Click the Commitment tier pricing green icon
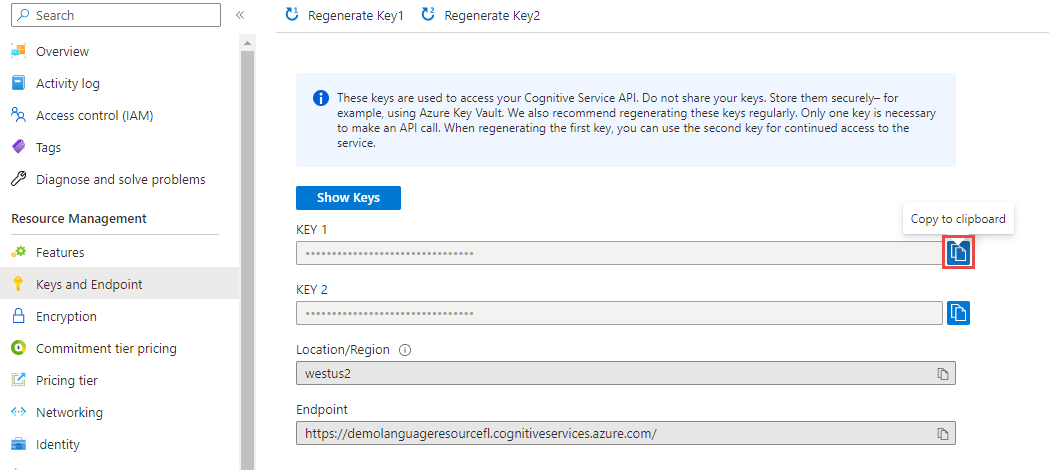 coord(19,348)
